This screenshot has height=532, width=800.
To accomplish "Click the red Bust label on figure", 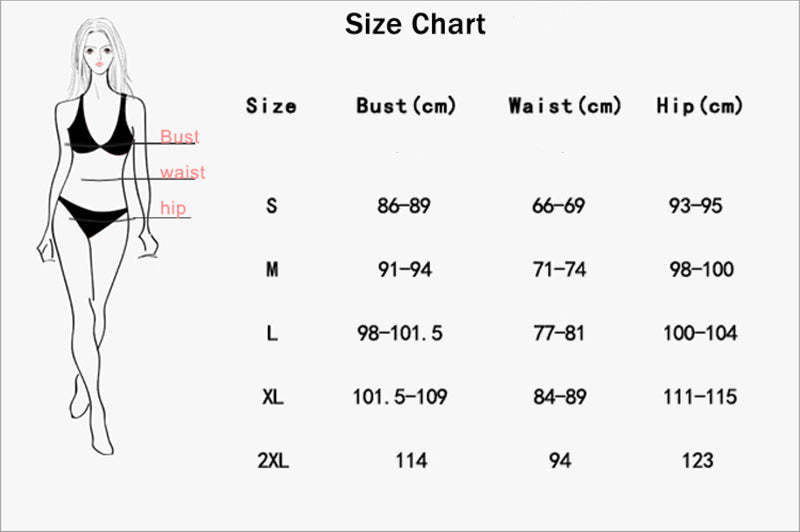I will (x=180, y=136).
